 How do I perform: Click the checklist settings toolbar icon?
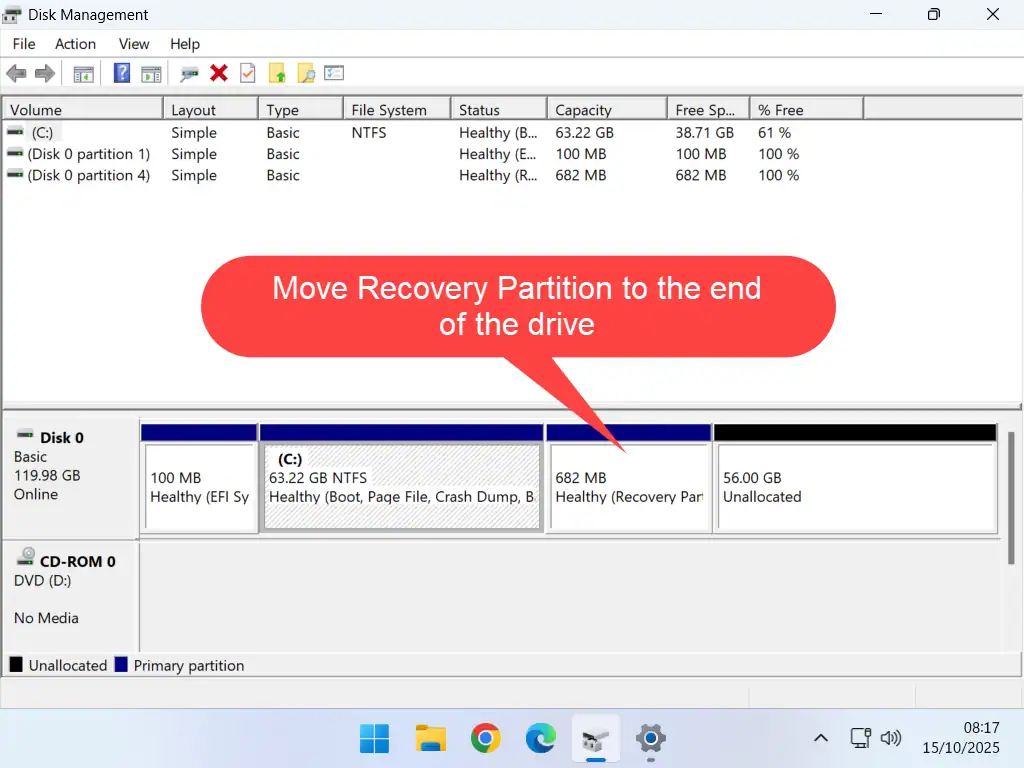point(334,73)
